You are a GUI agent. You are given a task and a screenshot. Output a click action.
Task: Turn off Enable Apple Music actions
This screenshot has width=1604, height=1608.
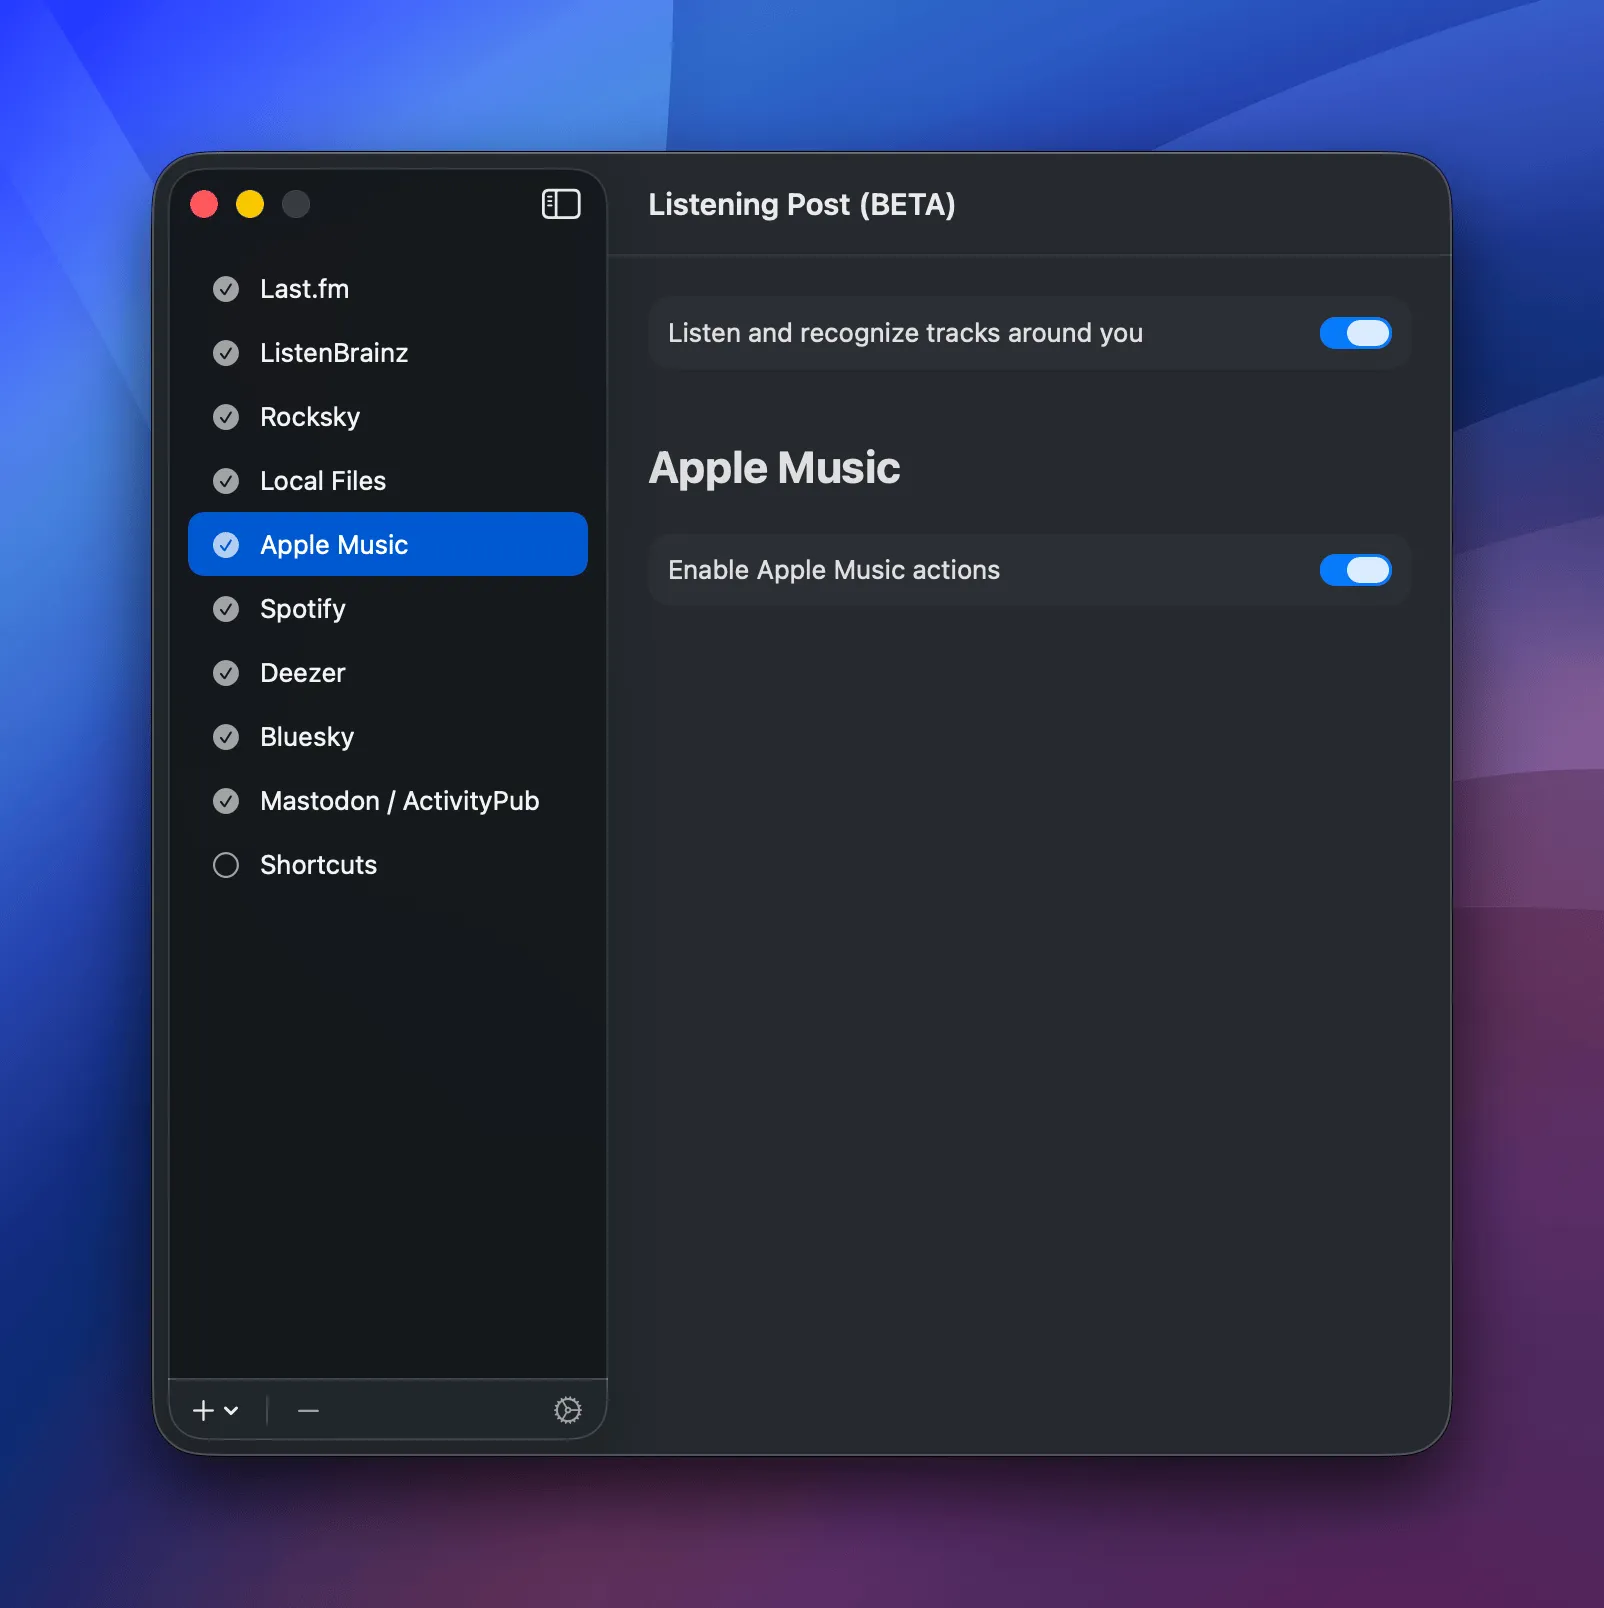[x=1355, y=570]
